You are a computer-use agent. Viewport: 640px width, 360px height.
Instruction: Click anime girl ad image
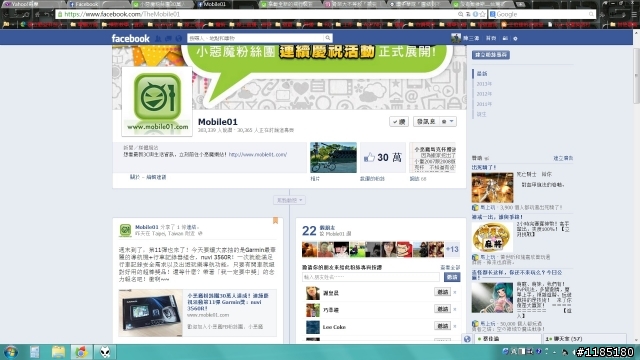tap(492, 298)
